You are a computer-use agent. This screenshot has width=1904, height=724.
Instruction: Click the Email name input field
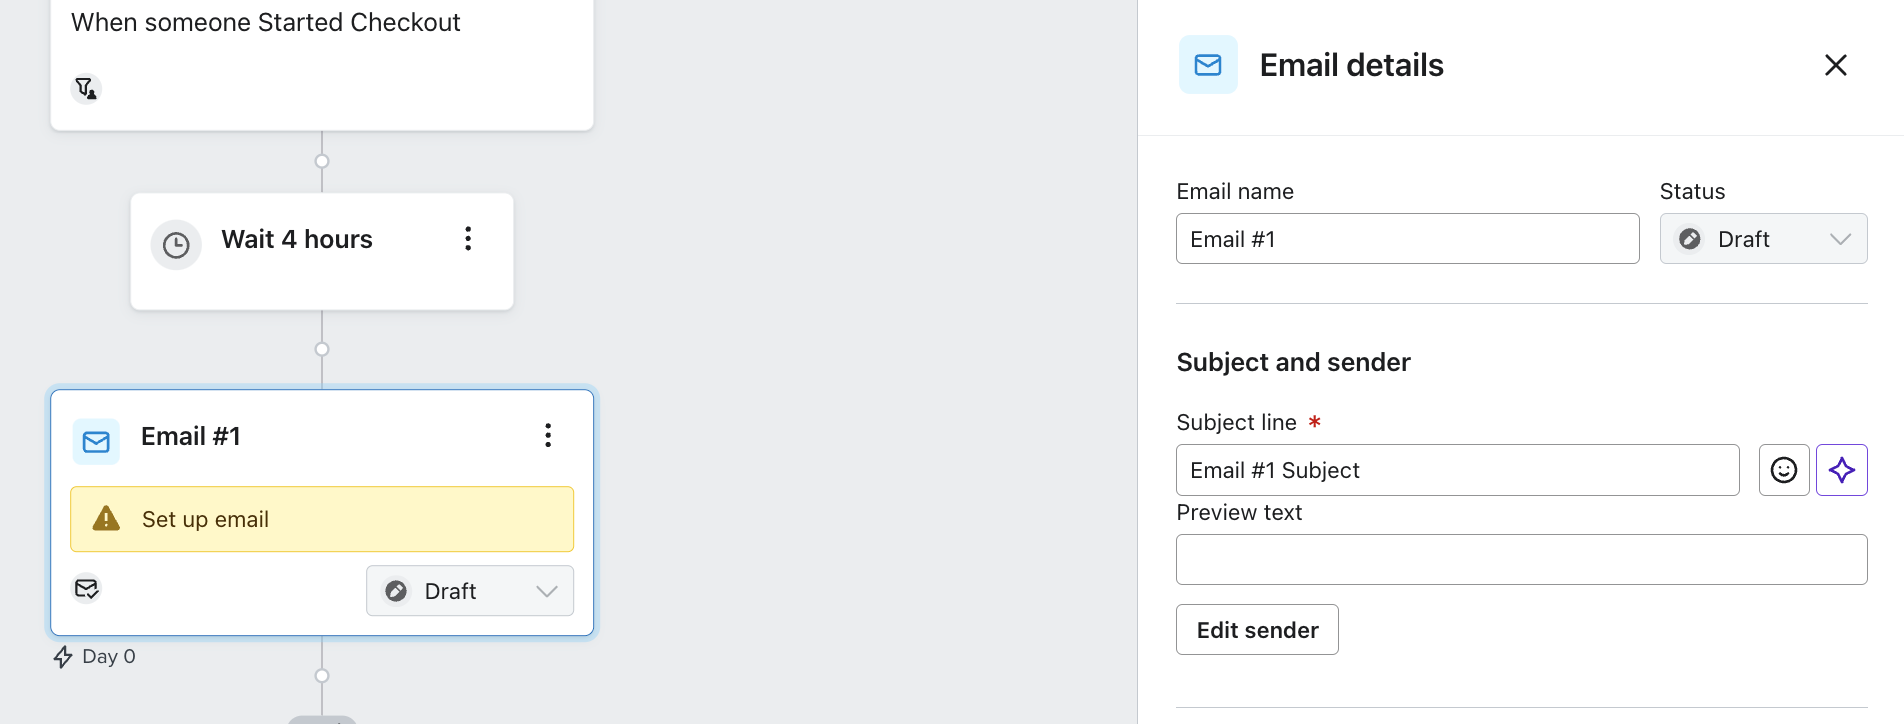(1407, 239)
